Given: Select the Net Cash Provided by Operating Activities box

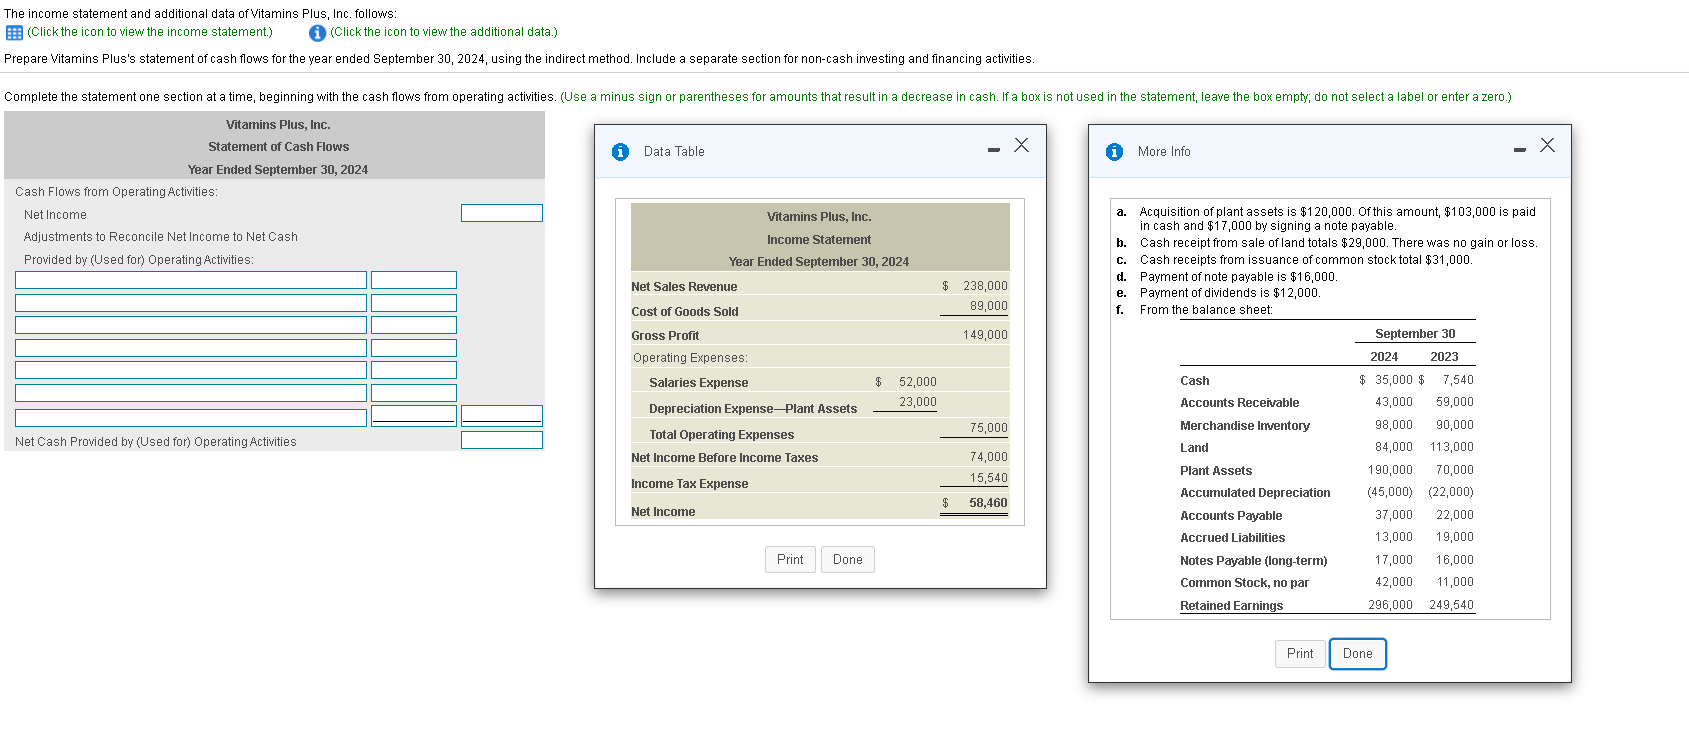Looking at the screenshot, I should (502, 440).
